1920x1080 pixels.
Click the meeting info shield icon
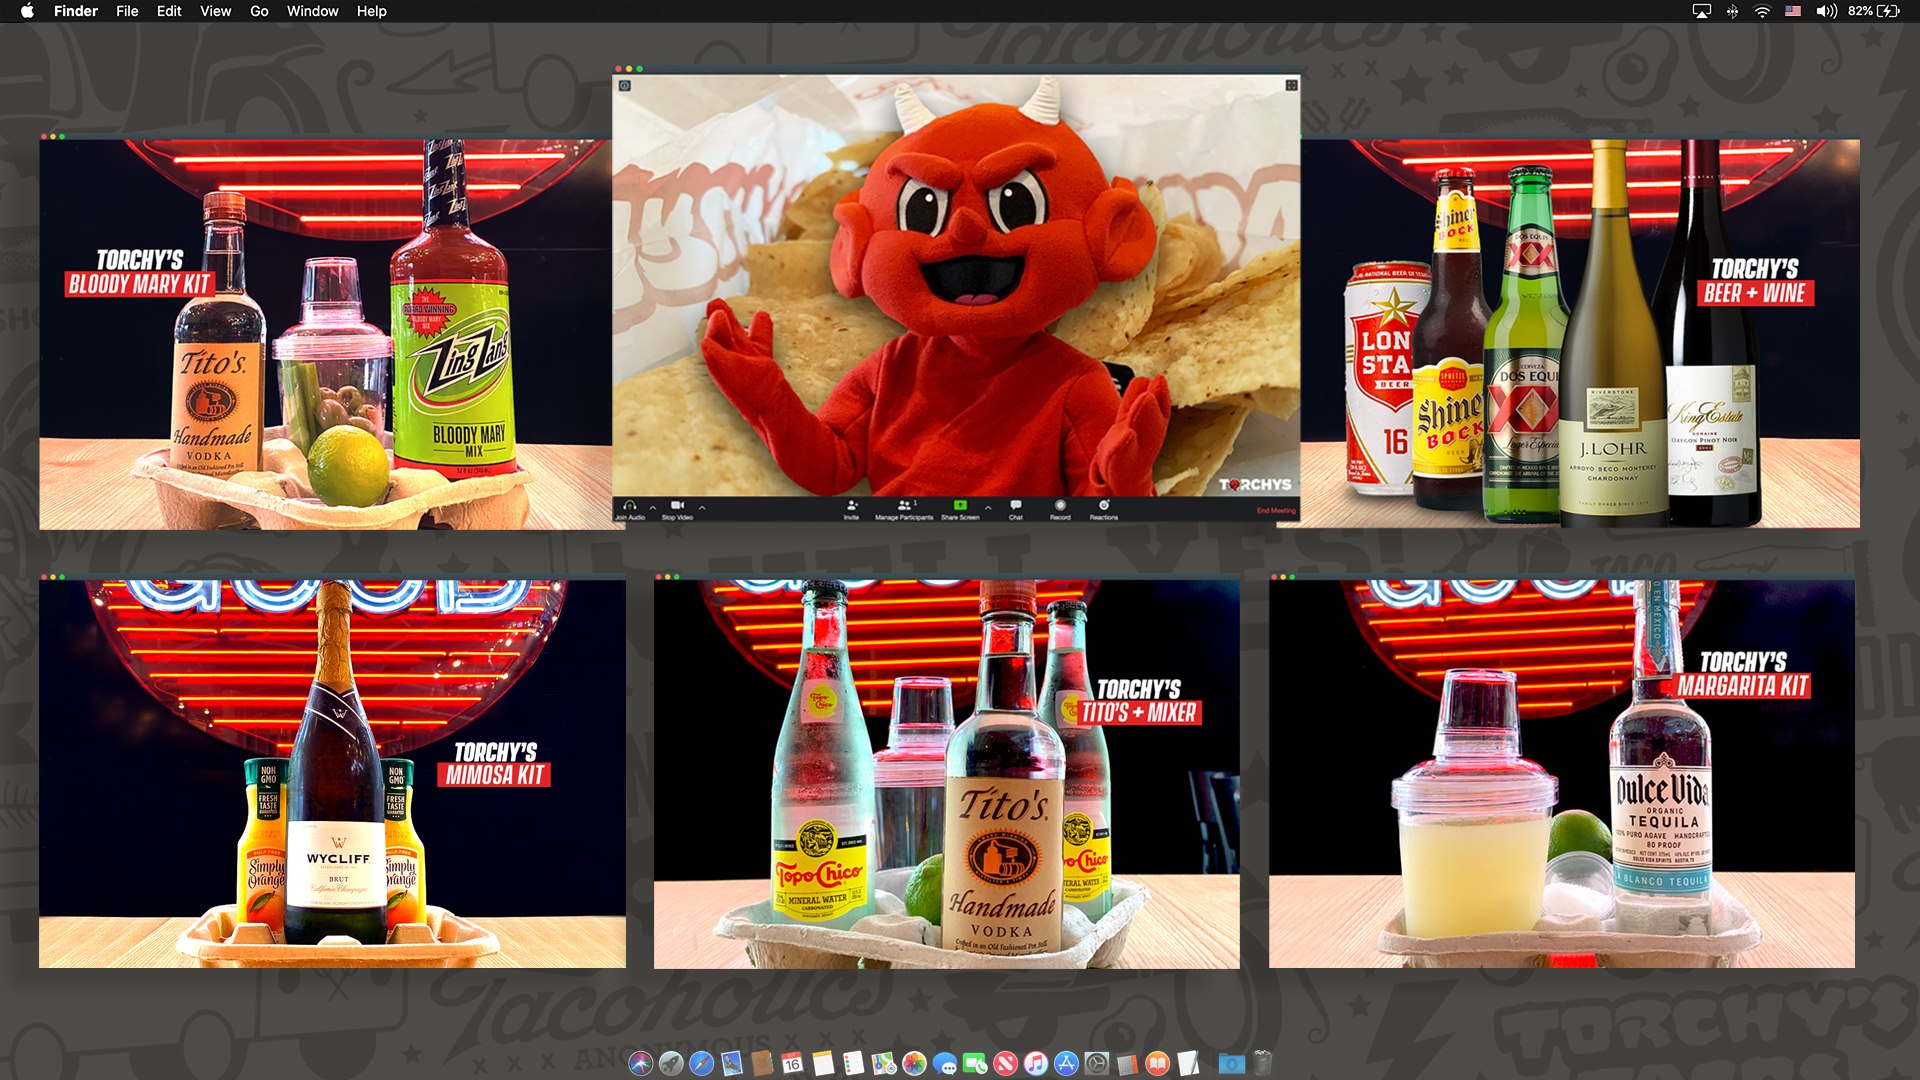(624, 86)
